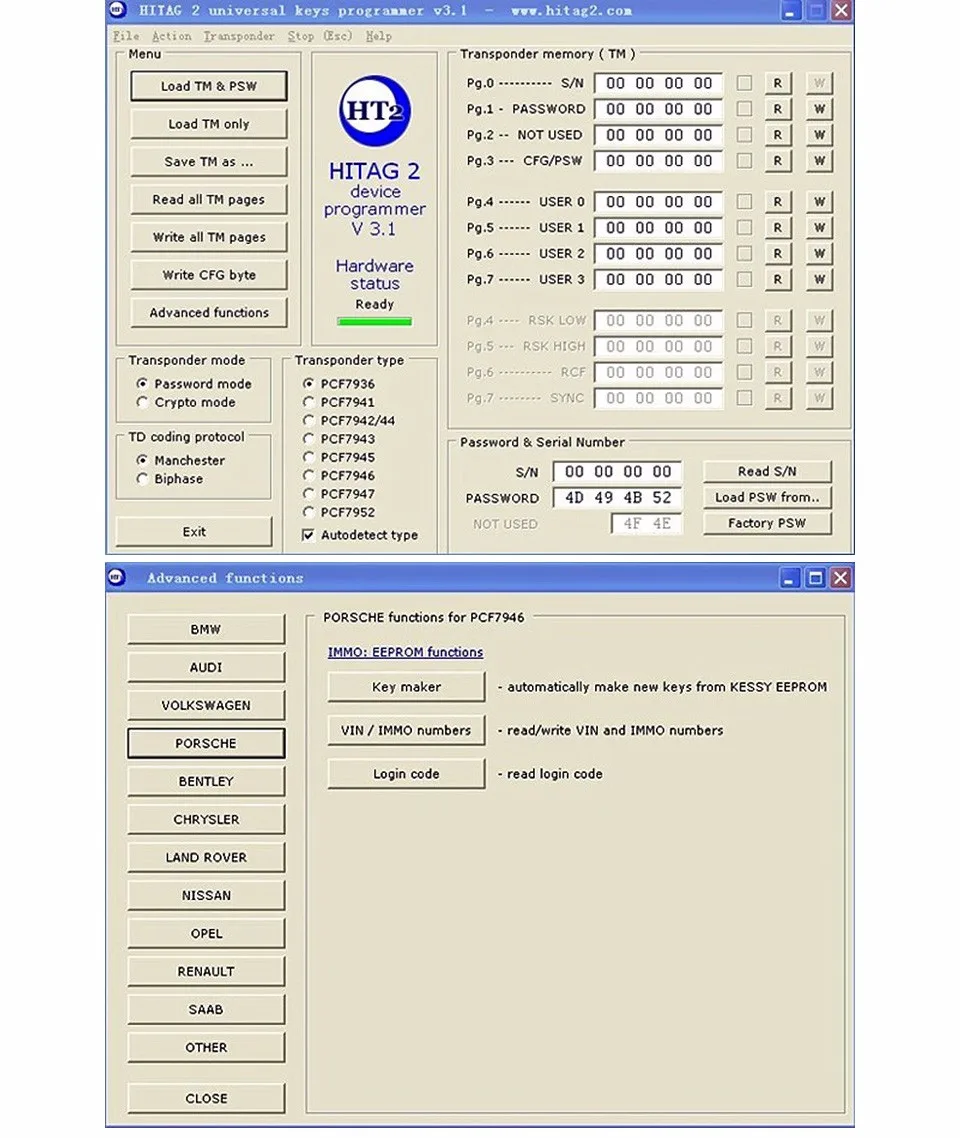The width and height of the screenshot is (960, 1138).
Task: Minimize the Advanced functions window
Action: point(789,578)
